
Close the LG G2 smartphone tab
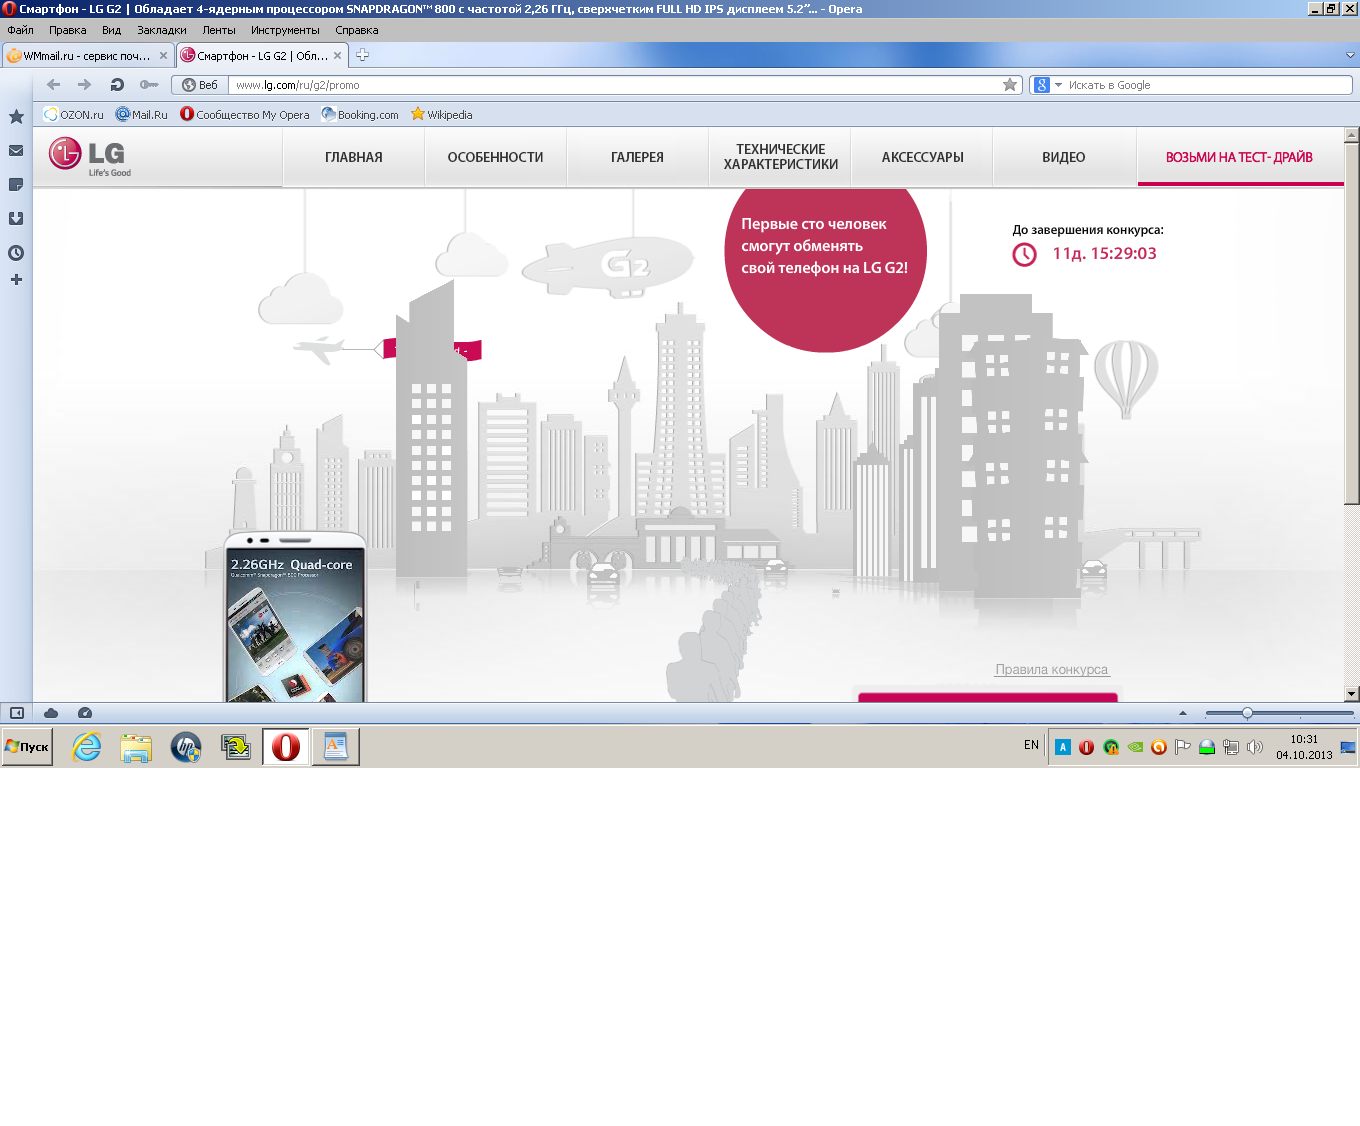coord(337,56)
